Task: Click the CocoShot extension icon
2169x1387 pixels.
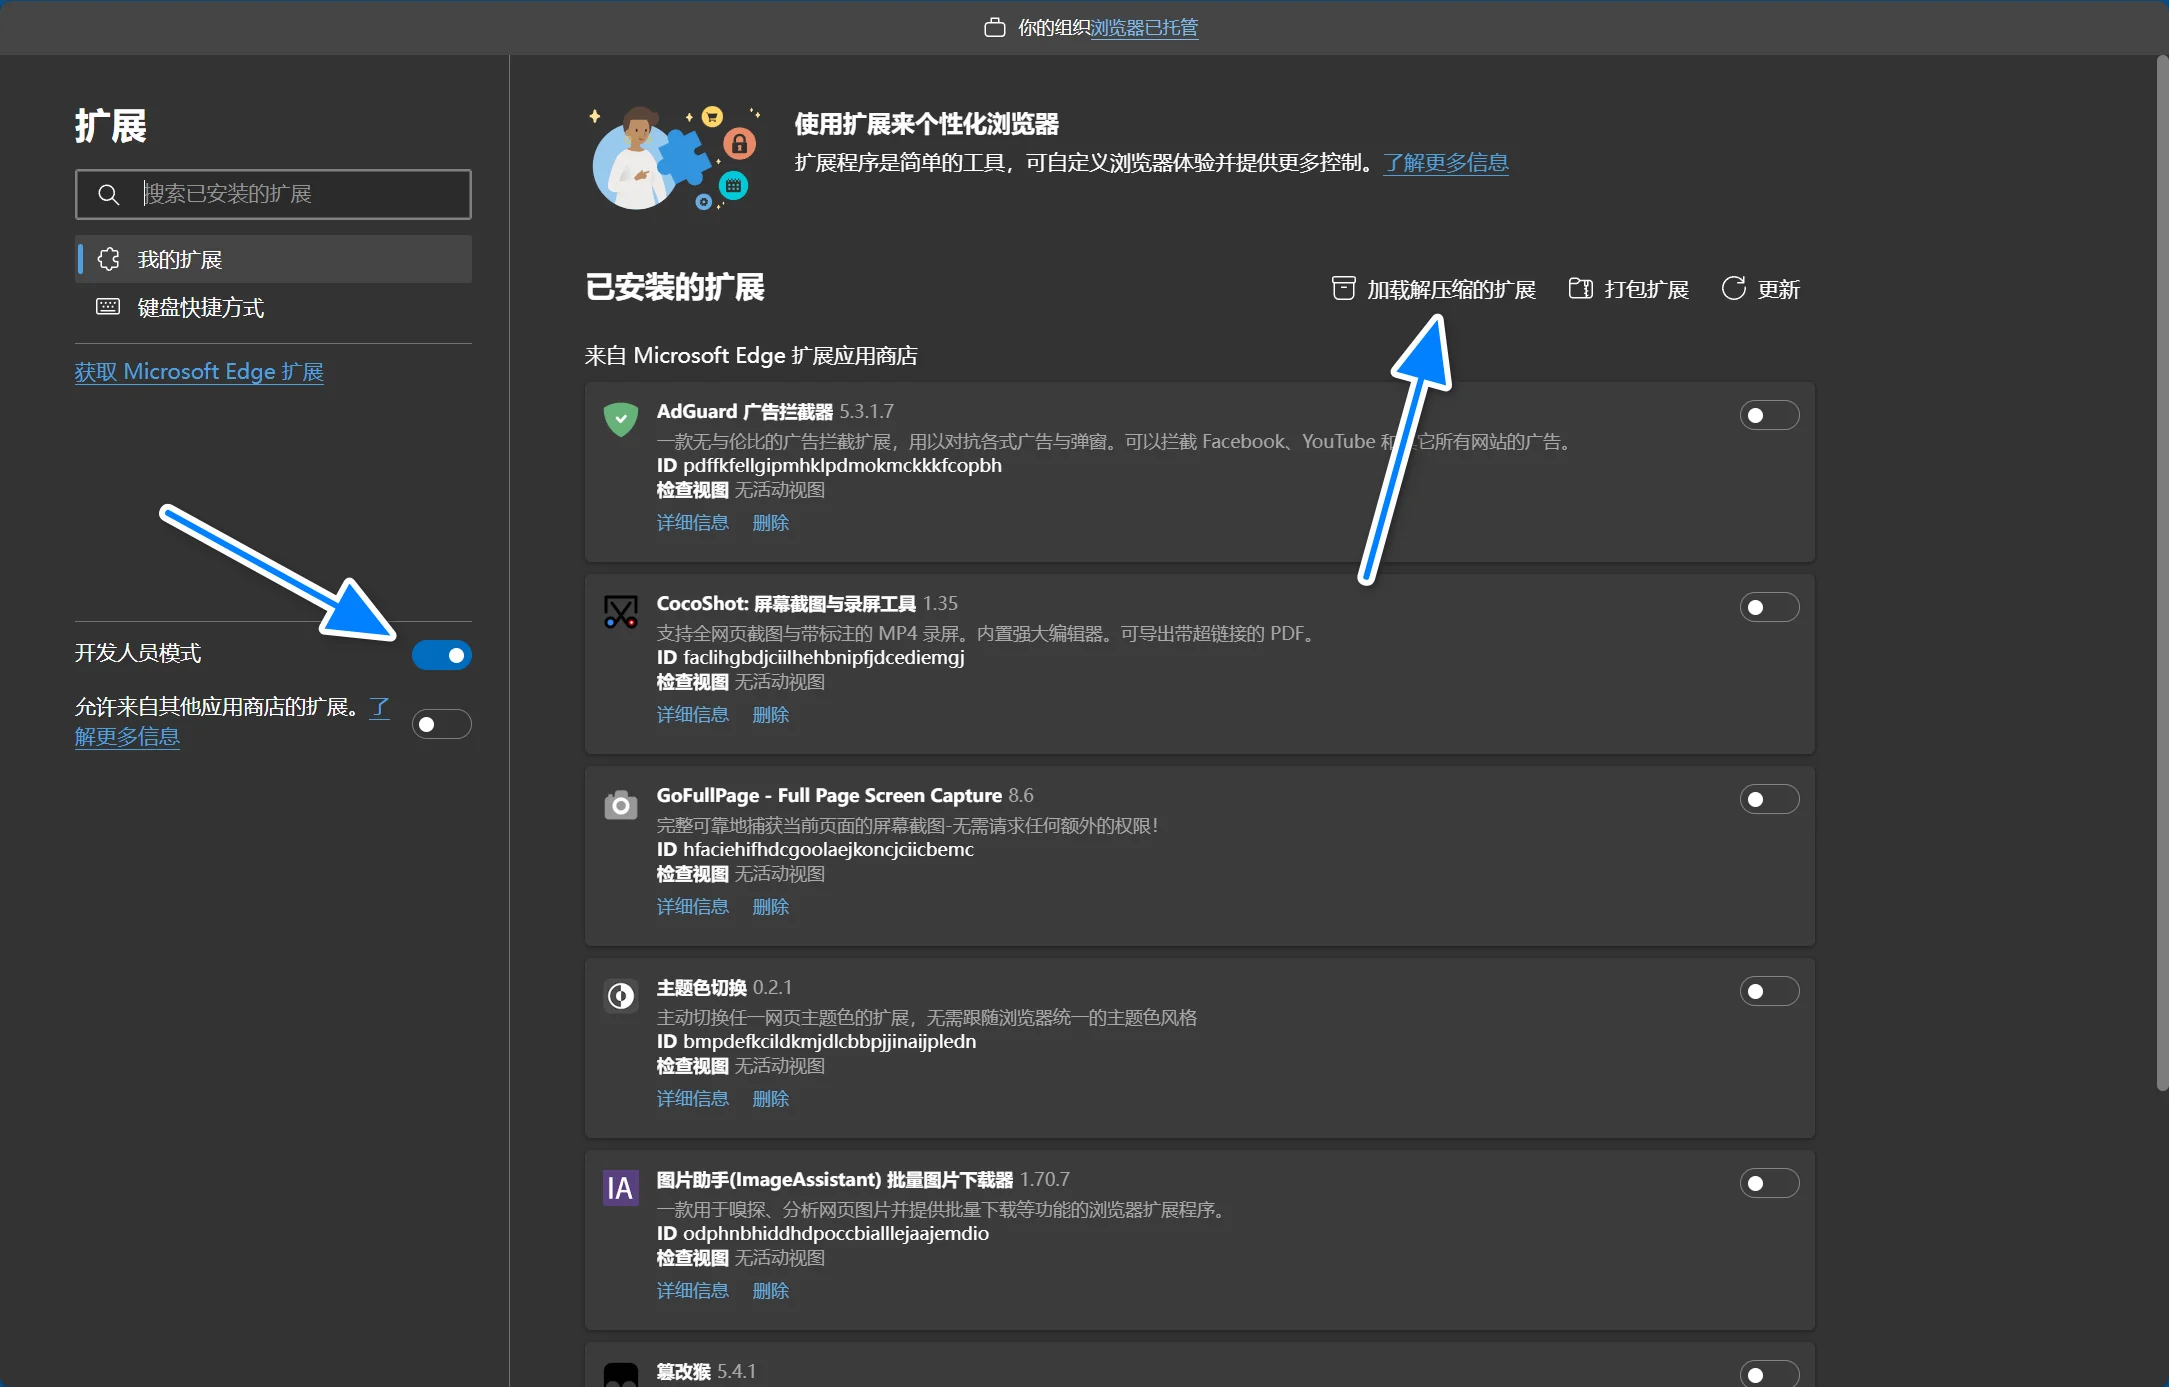Action: (x=621, y=611)
